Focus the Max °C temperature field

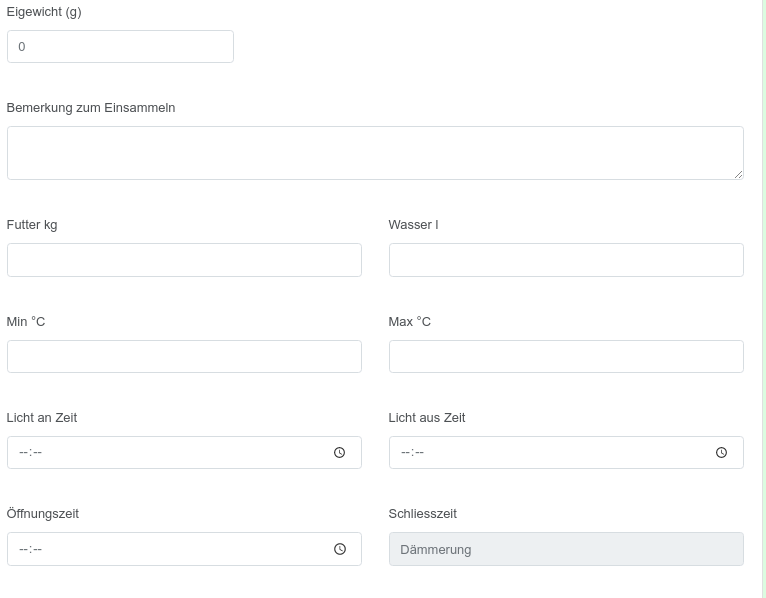point(566,357)
